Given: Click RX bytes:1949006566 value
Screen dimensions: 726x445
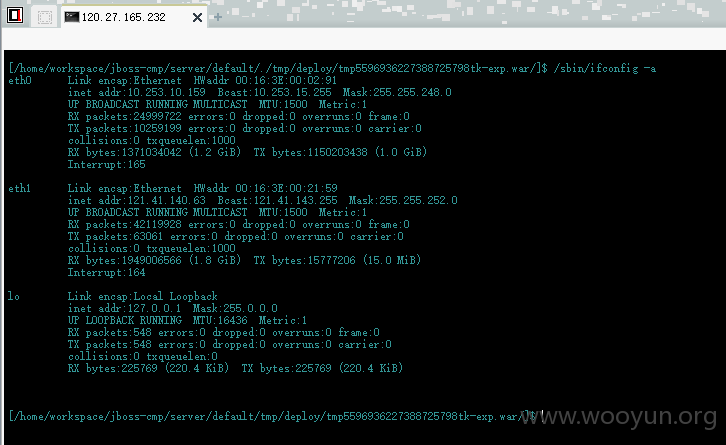Looking at the screenshot, I should click(x=125, y=260).
